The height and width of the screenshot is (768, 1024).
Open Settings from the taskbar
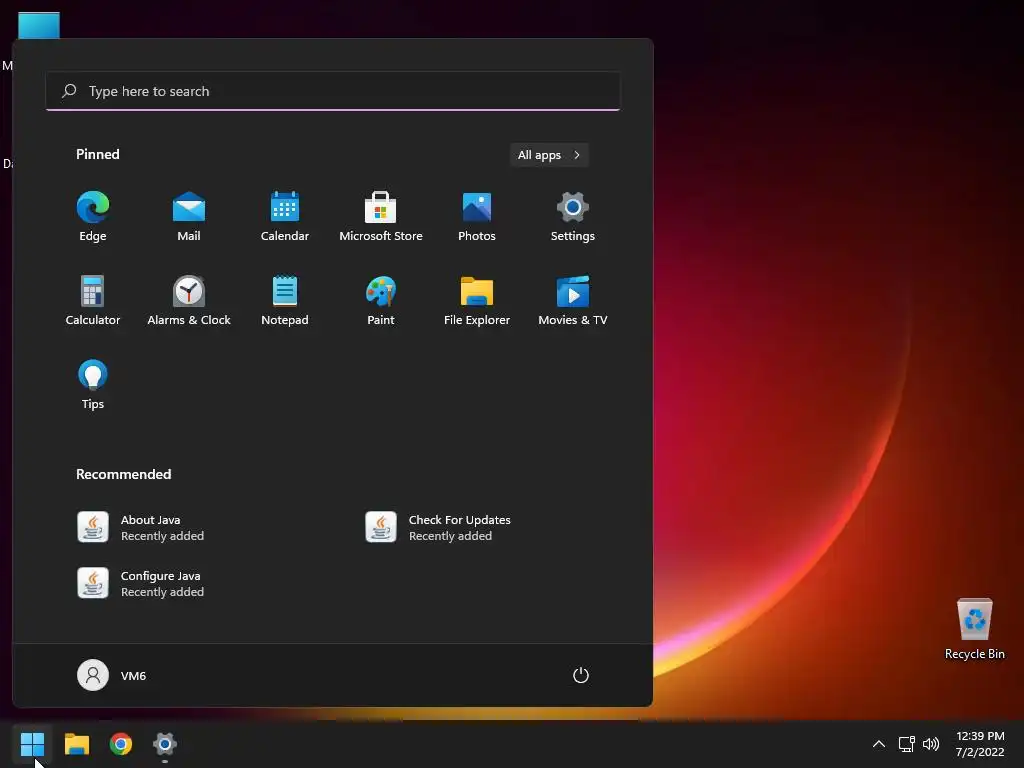(165, 744)
